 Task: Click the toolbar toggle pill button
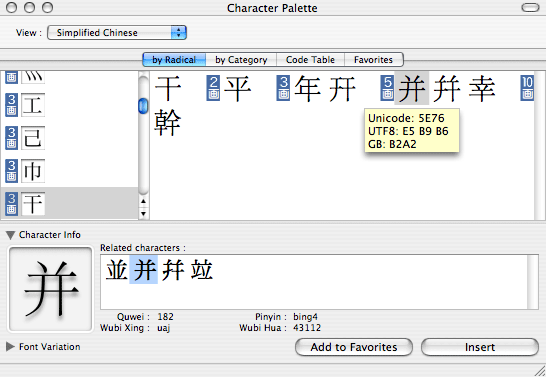pyautogui.click(x=530, y=8)
